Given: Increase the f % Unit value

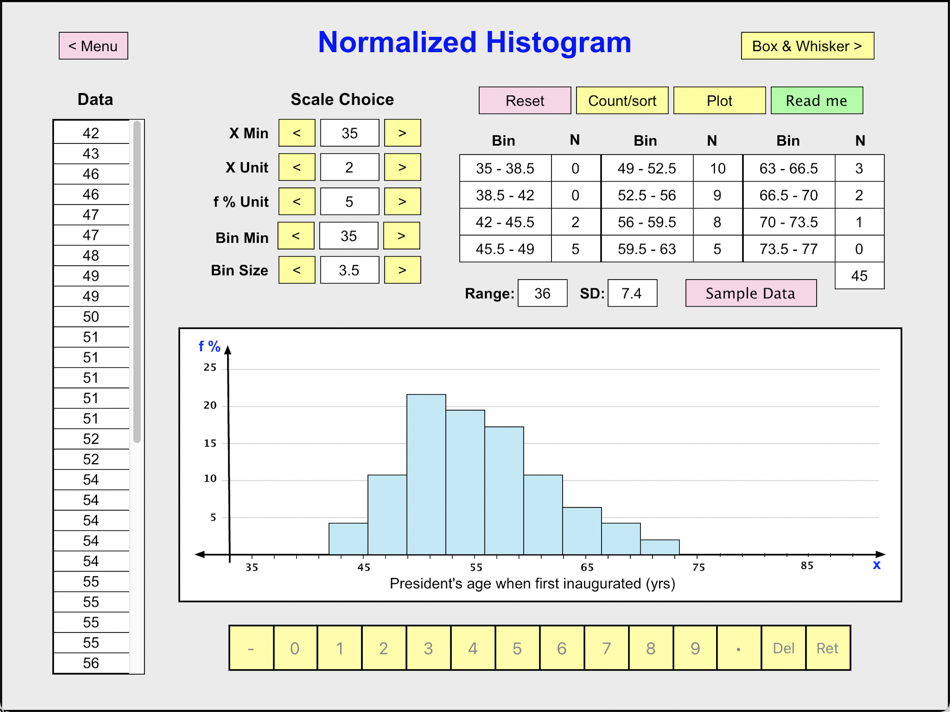Looking at the screenshot, I should tap(403, 201).
